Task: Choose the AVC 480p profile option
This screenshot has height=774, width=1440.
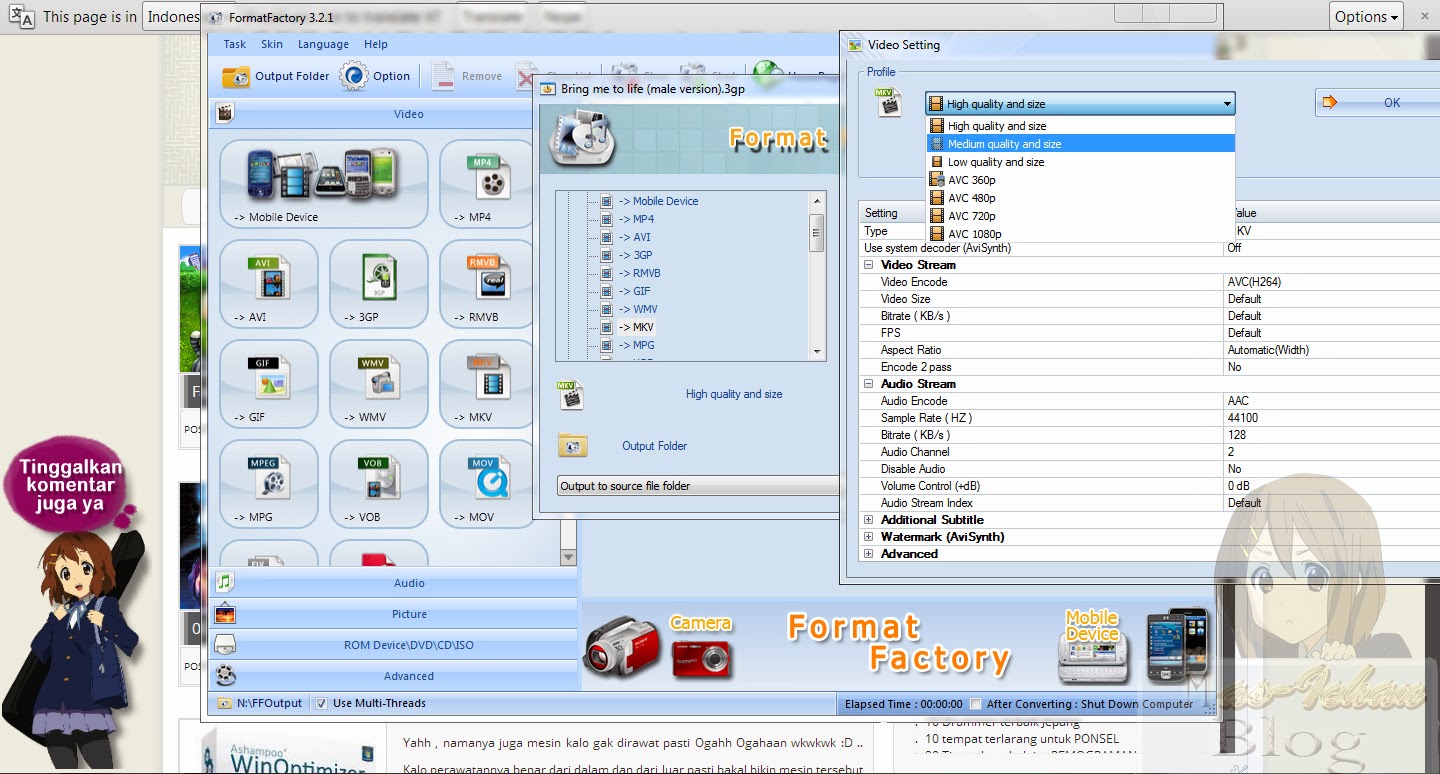Action: 1081,198
